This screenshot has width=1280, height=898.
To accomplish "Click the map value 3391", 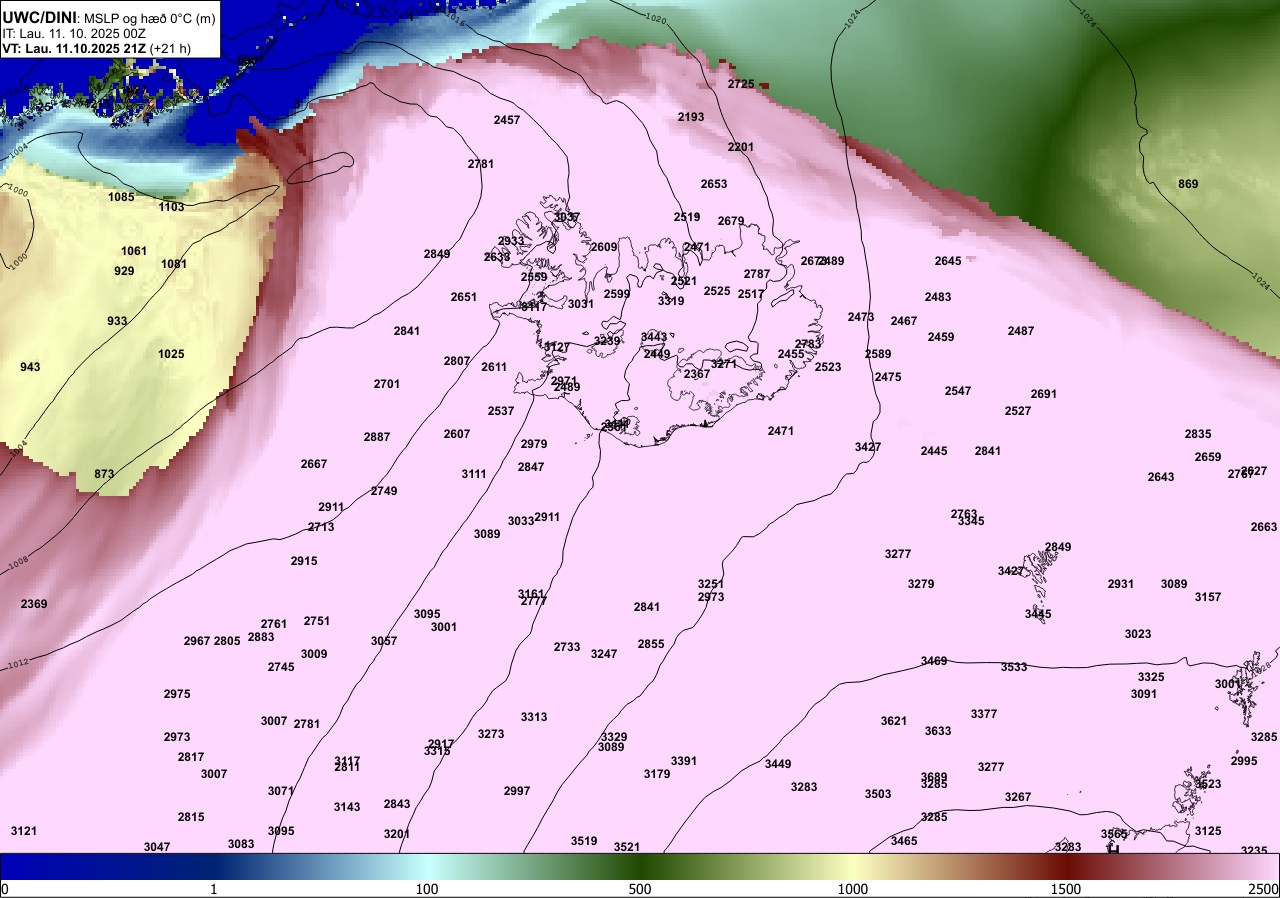I will pyautogui.click(x=684, y=761).
